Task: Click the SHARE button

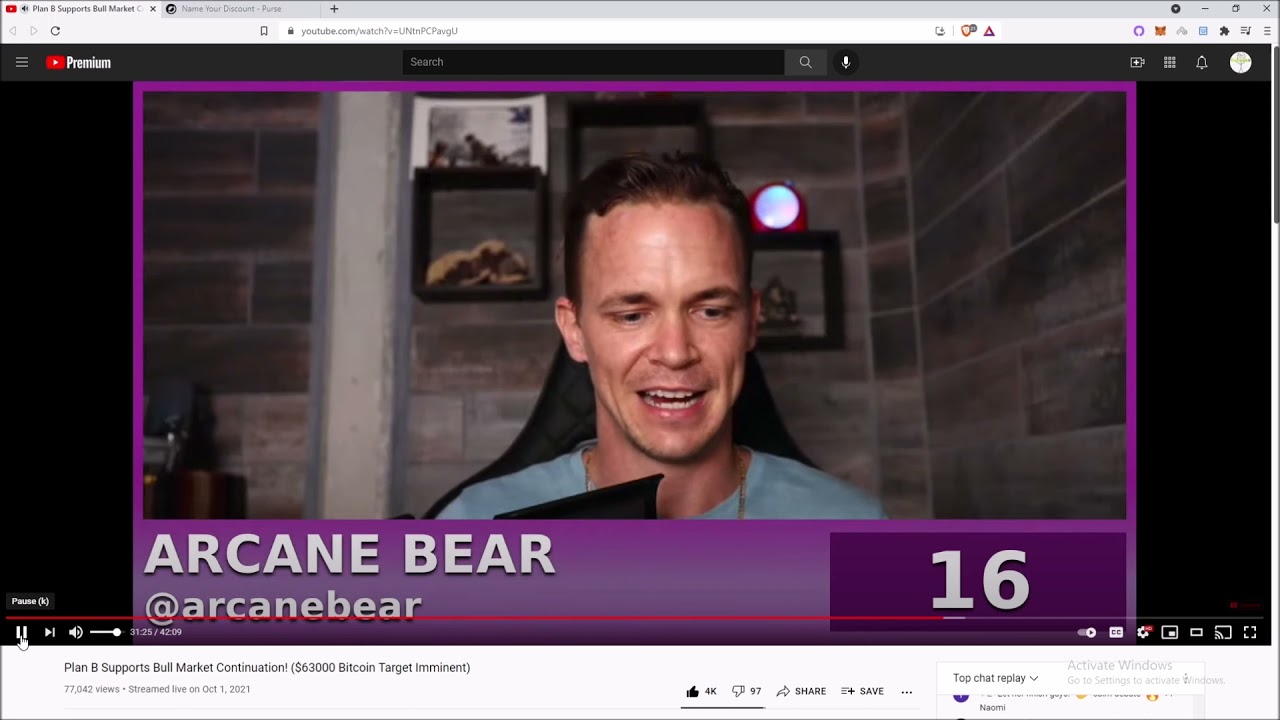Action: click(801, 691)
